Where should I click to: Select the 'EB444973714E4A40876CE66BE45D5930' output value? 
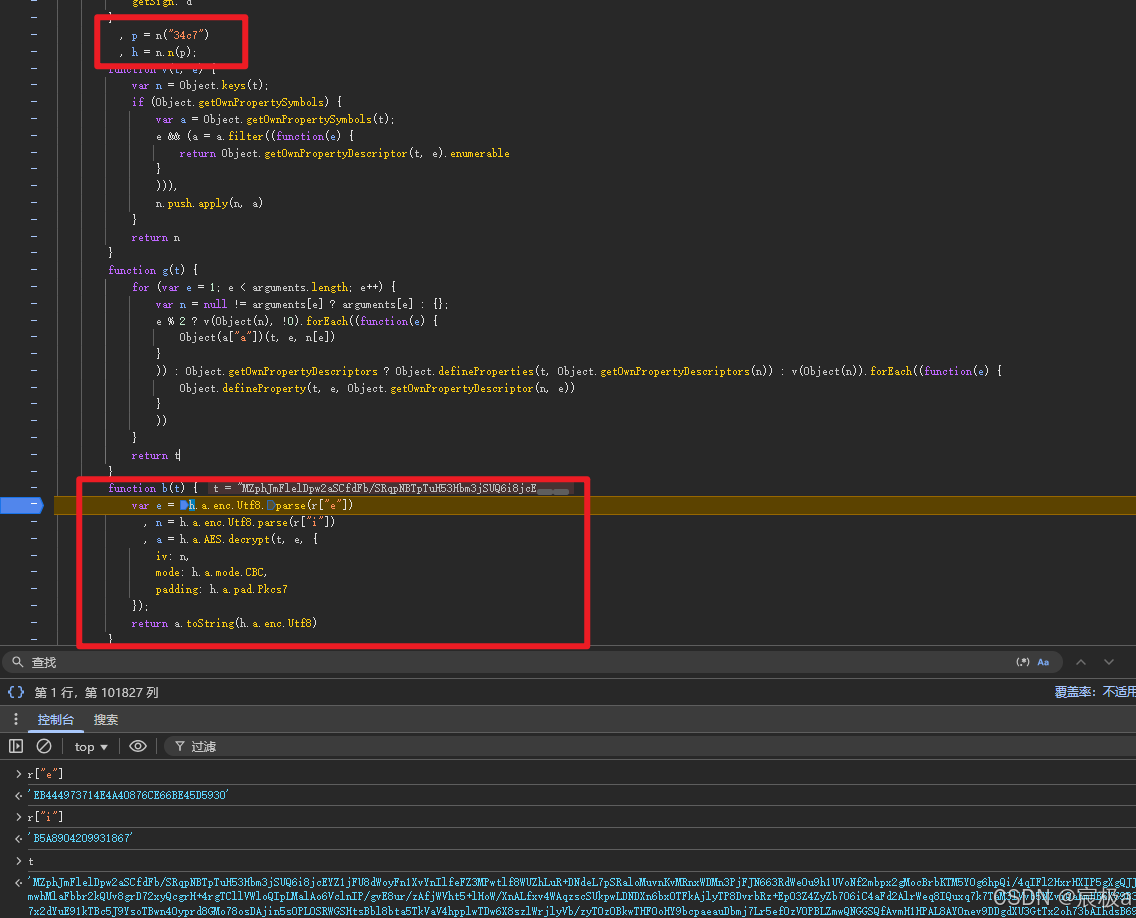[128, 795]
